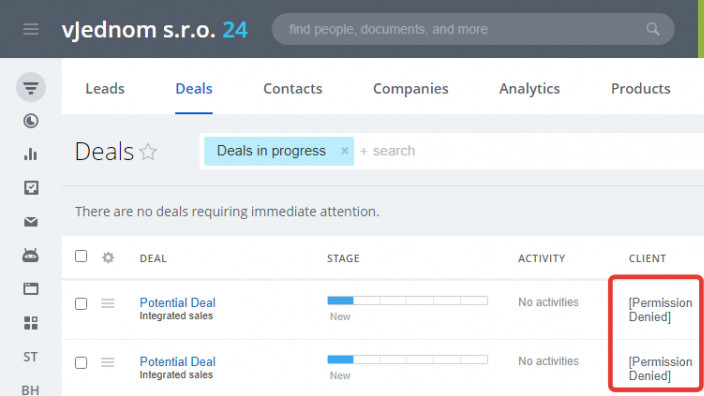Open the hamburger main menu

click(31, 29)
